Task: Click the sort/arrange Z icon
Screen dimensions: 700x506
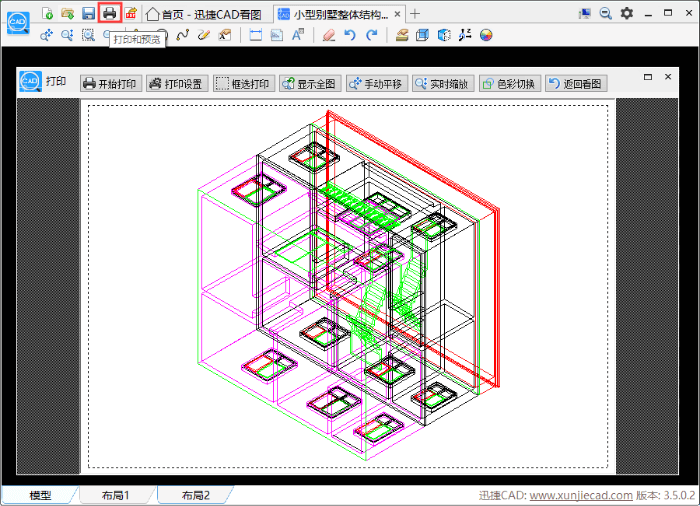Action: 465,35
